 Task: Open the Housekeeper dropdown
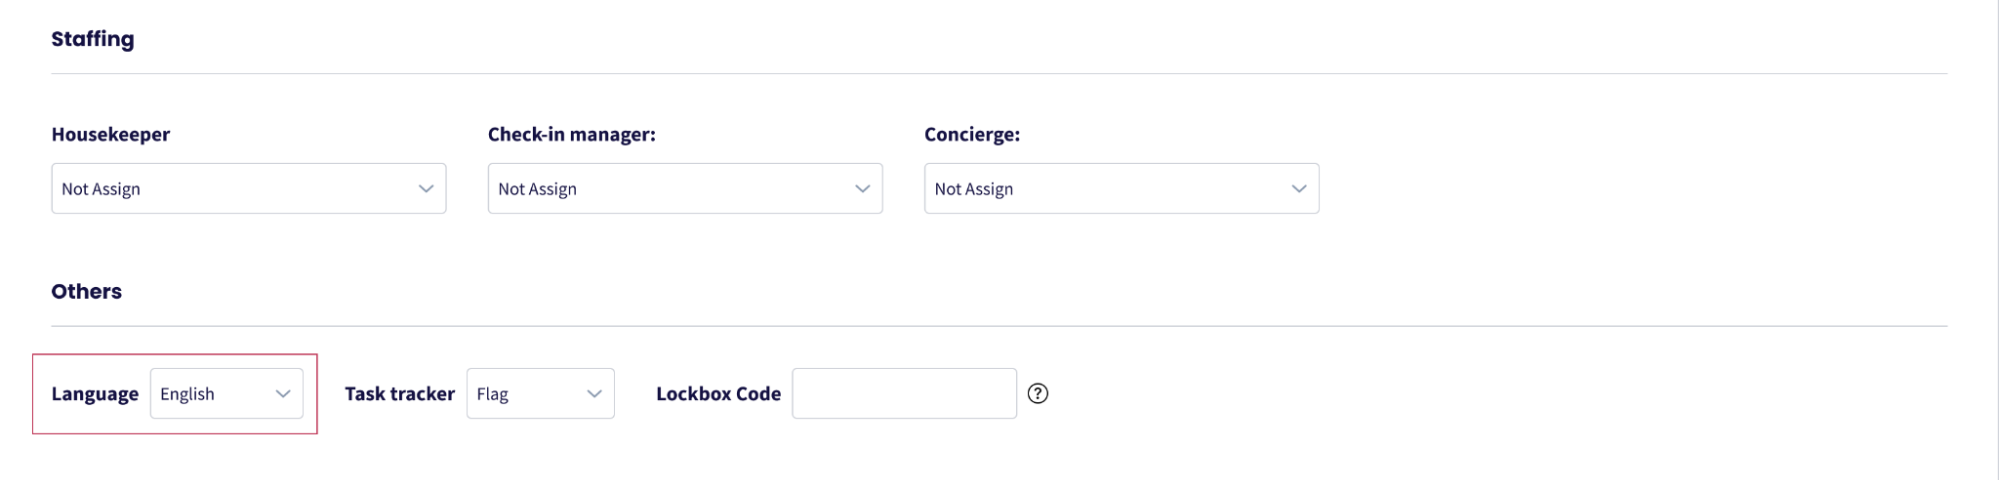tap(248, 189)
